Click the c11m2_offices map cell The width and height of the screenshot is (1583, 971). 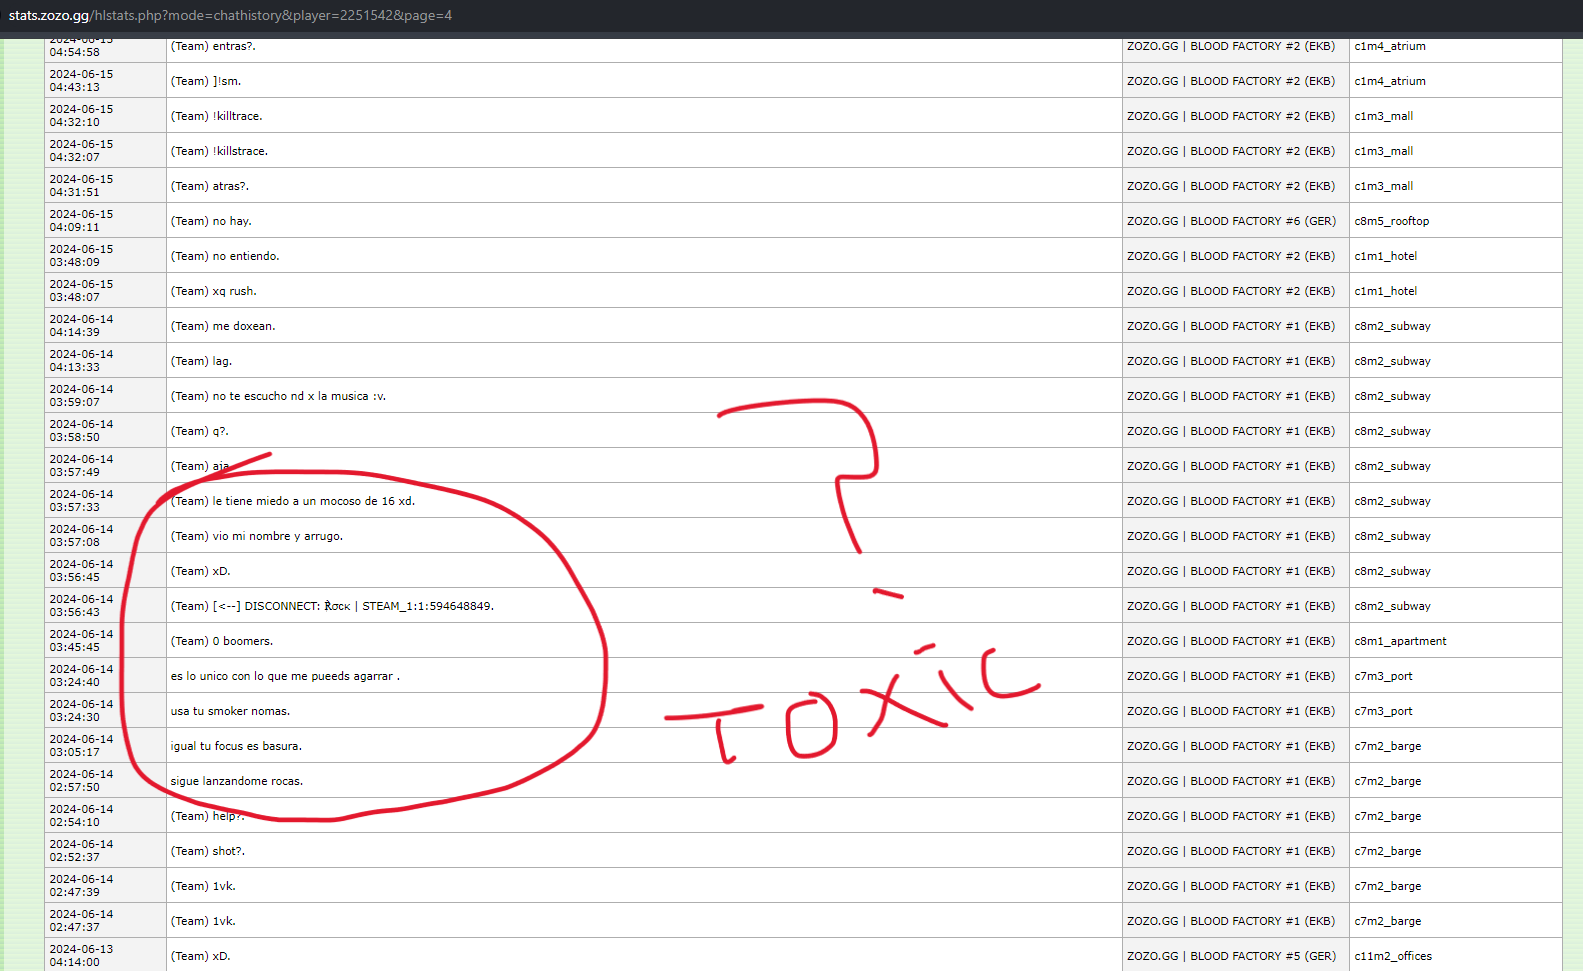pos(1392,956)
